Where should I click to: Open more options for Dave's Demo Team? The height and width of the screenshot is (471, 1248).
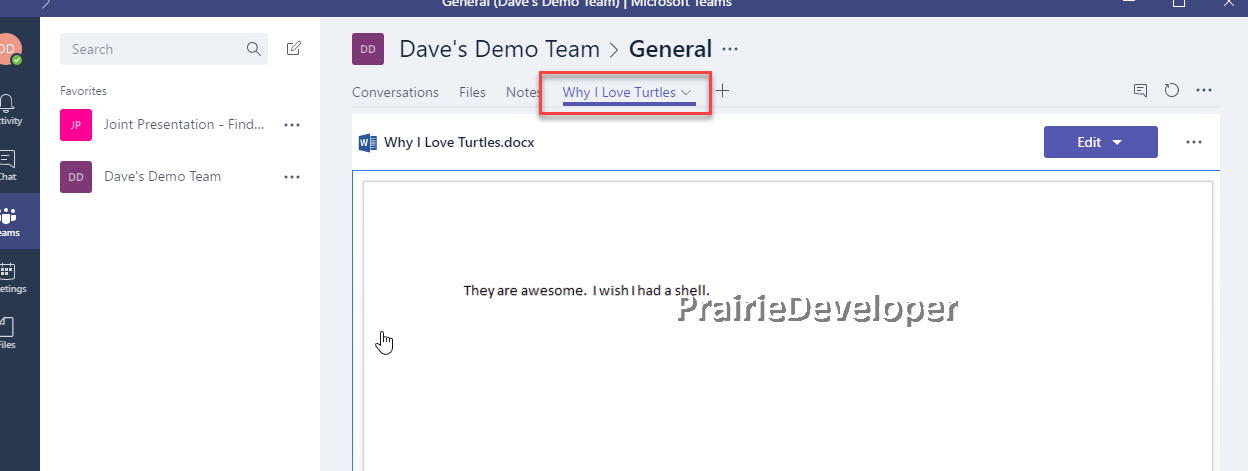292,177
